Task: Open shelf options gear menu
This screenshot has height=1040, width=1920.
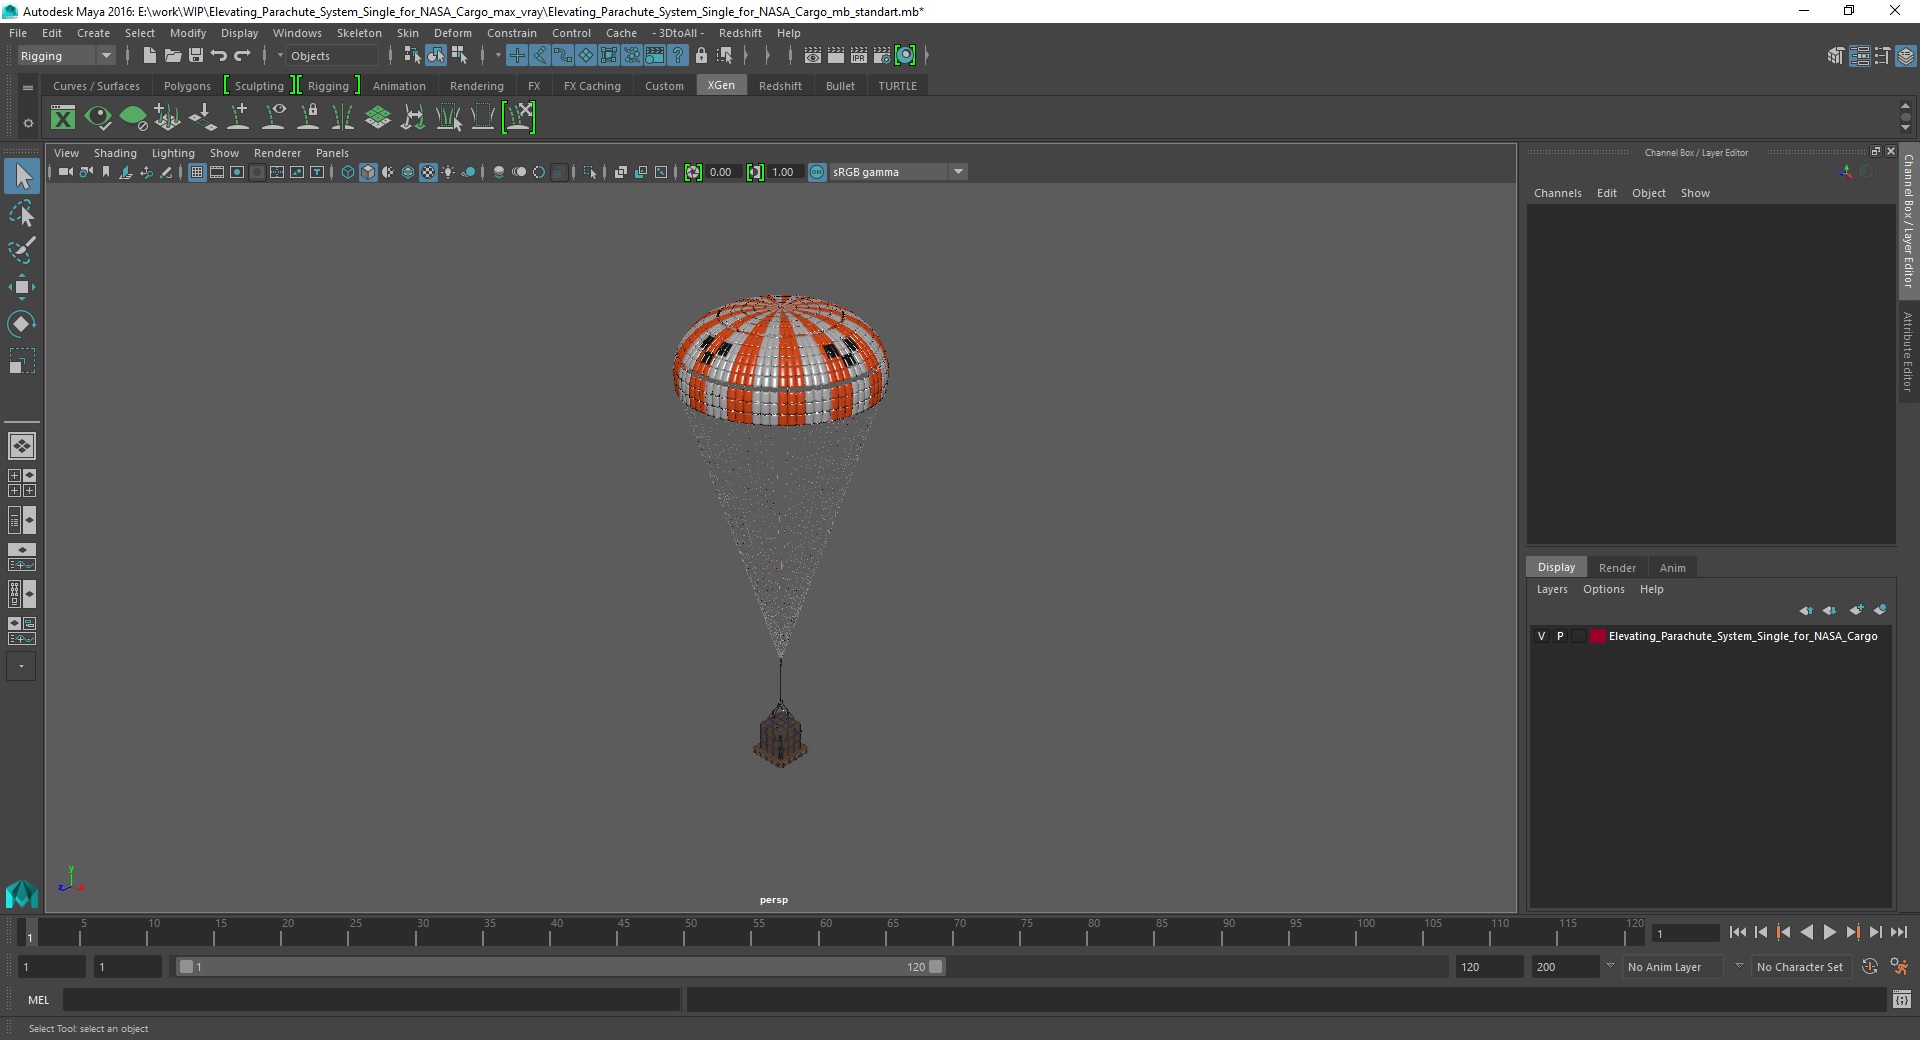Action: (28, 123)
